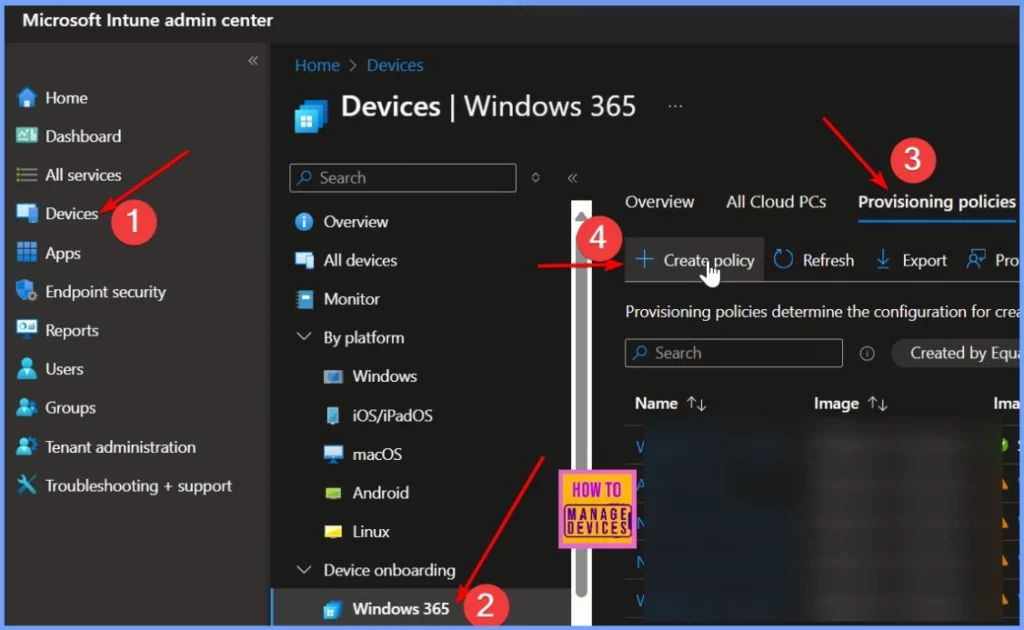
Task: Click the Windows 365 icon under Device onboarding
Action: [332, 609]
